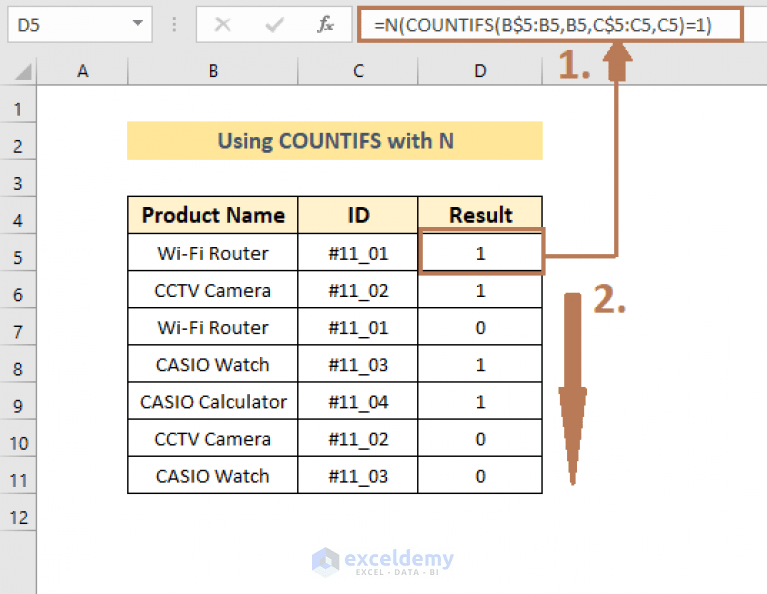Select 'CASIO Watch' cell in row 11
Image resolution: width=767 pixels, height=594 pixels.
[x=213, y=476]
